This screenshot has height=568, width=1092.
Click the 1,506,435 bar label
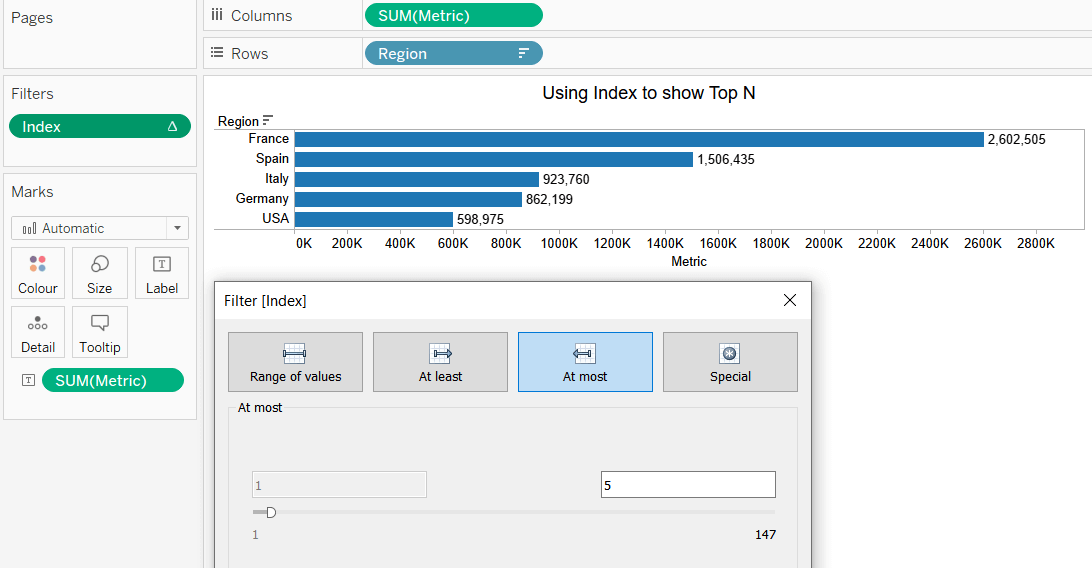726,159
